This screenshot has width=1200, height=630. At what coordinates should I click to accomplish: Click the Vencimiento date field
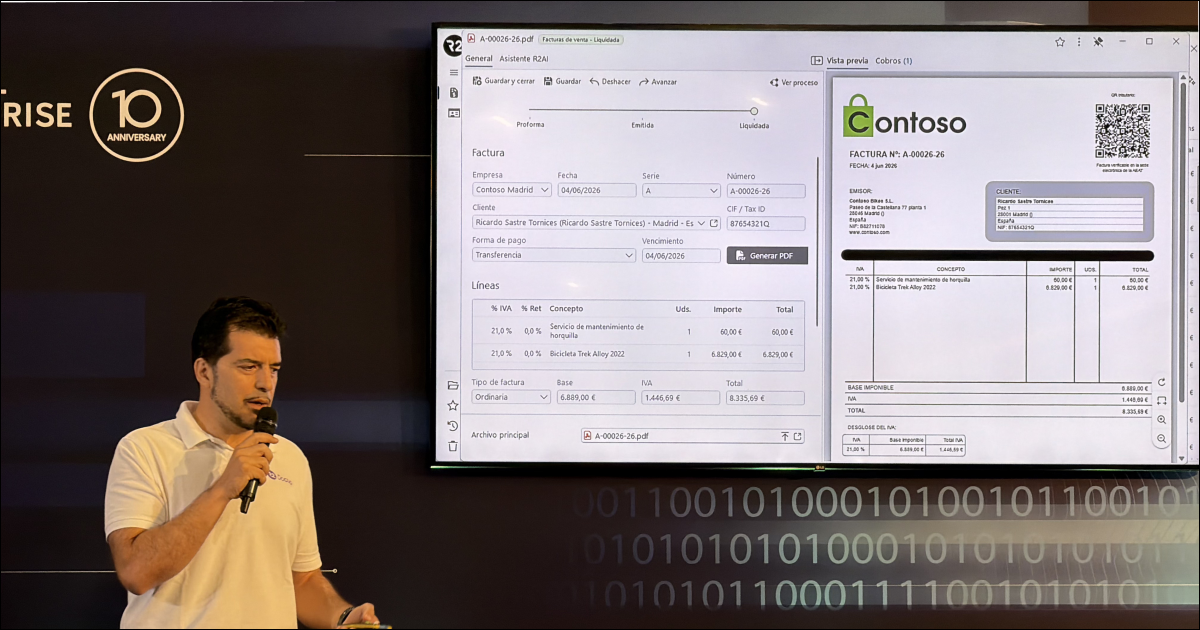coord(681,255)
